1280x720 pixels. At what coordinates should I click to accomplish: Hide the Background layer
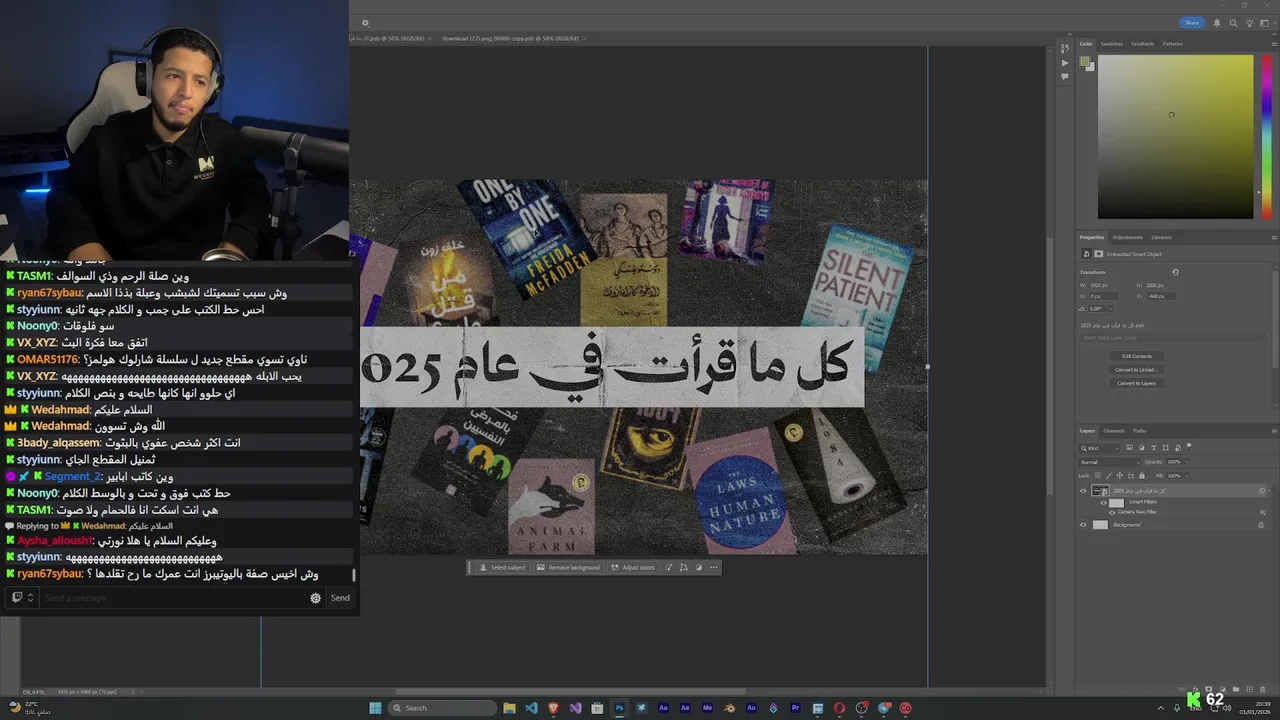coord(1083,525)
